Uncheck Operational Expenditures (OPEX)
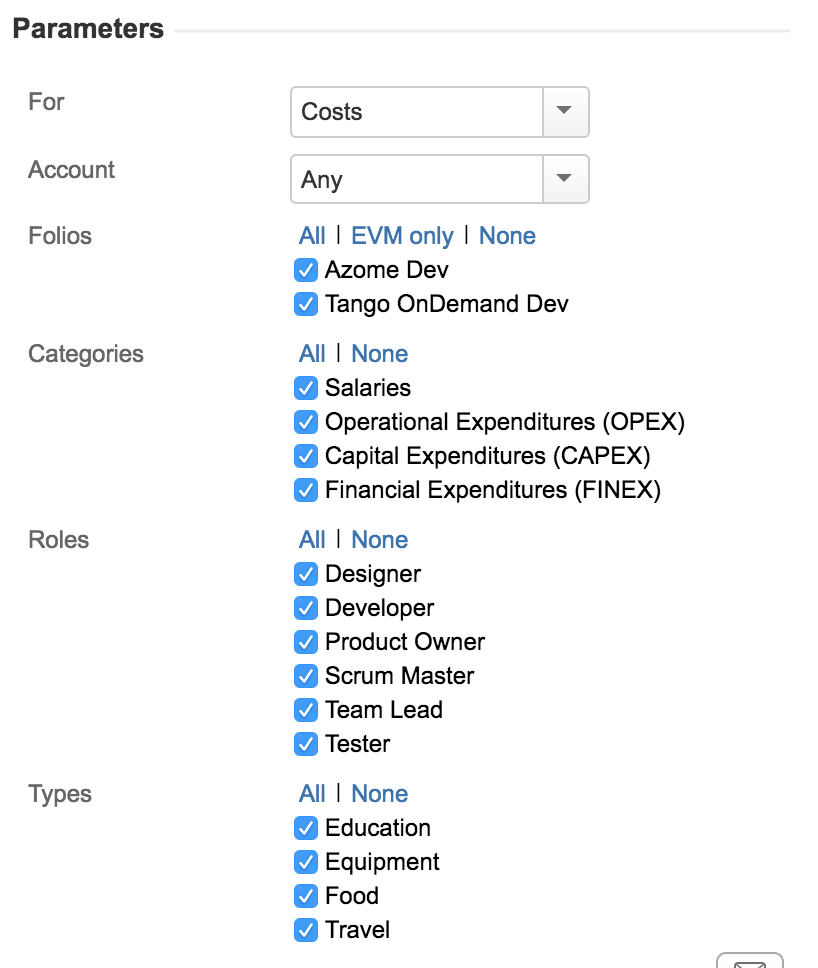 [306, 422]
